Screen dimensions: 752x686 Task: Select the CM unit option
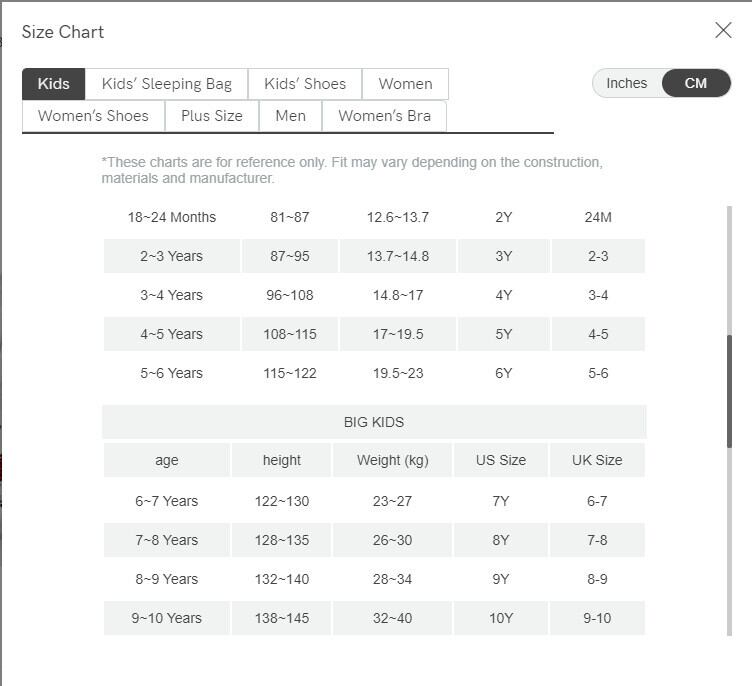tap(696, 83)
